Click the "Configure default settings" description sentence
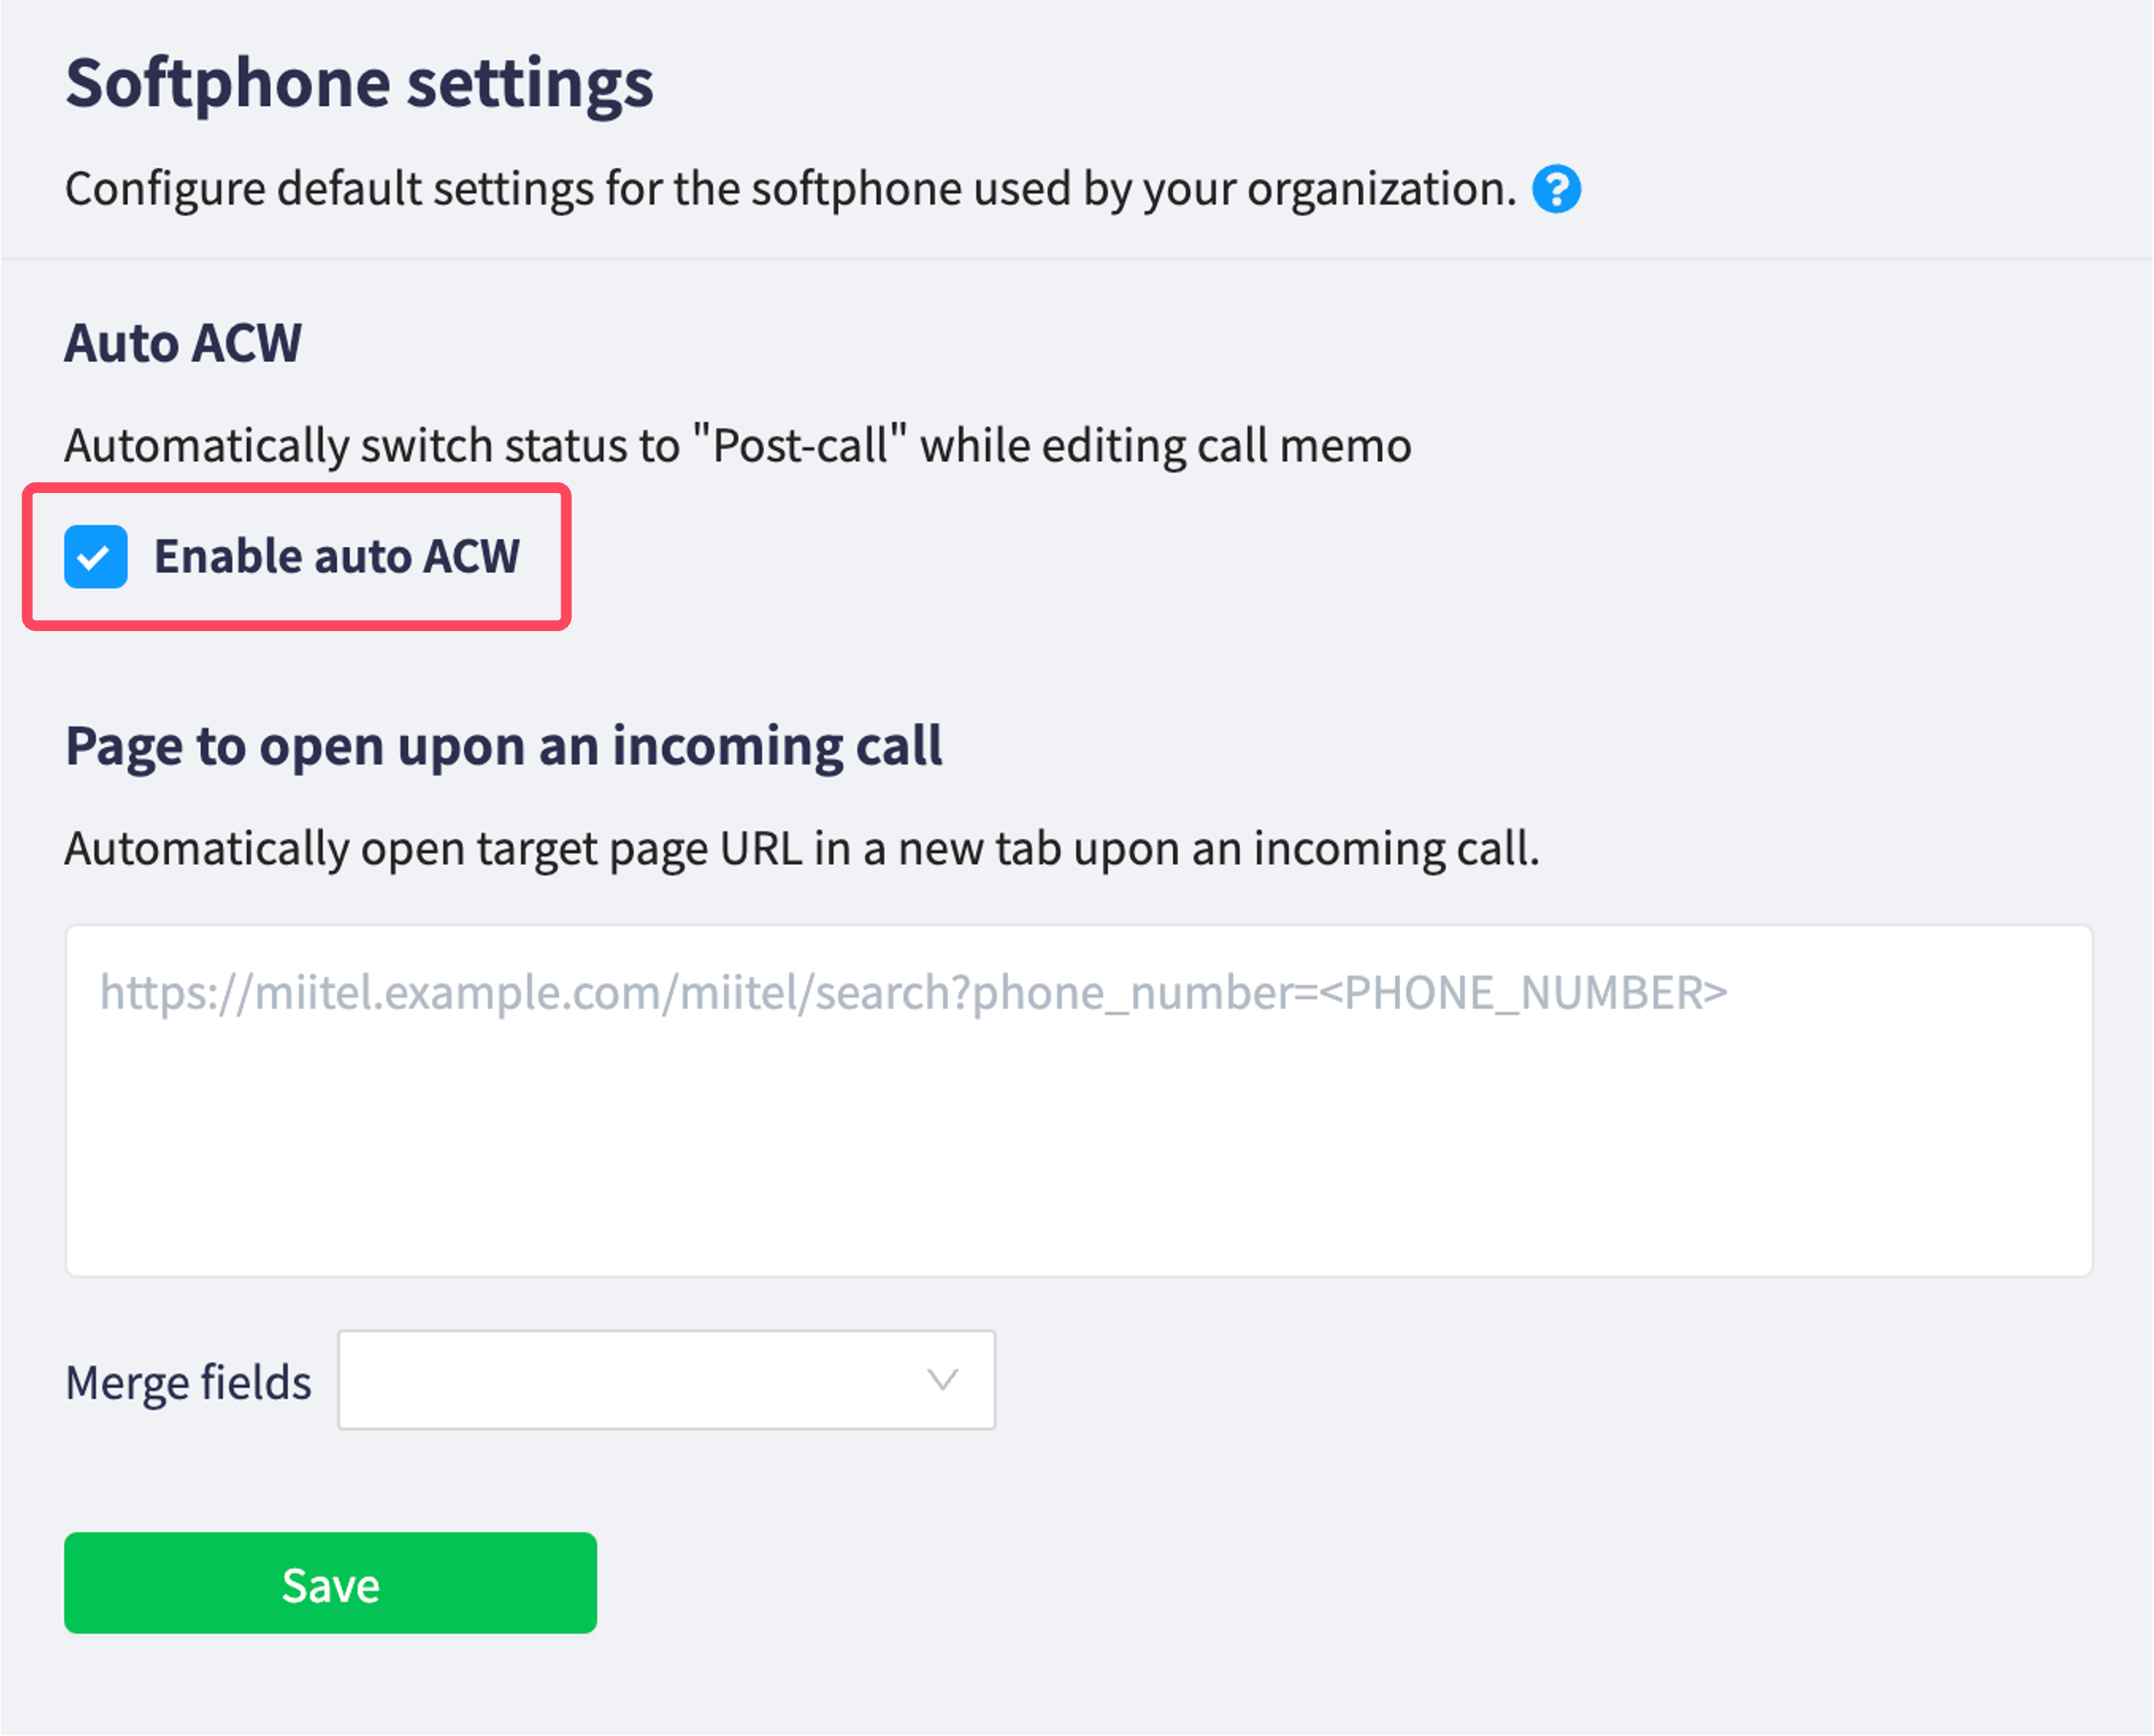The image size is (2154, 1736). (791, 189)
